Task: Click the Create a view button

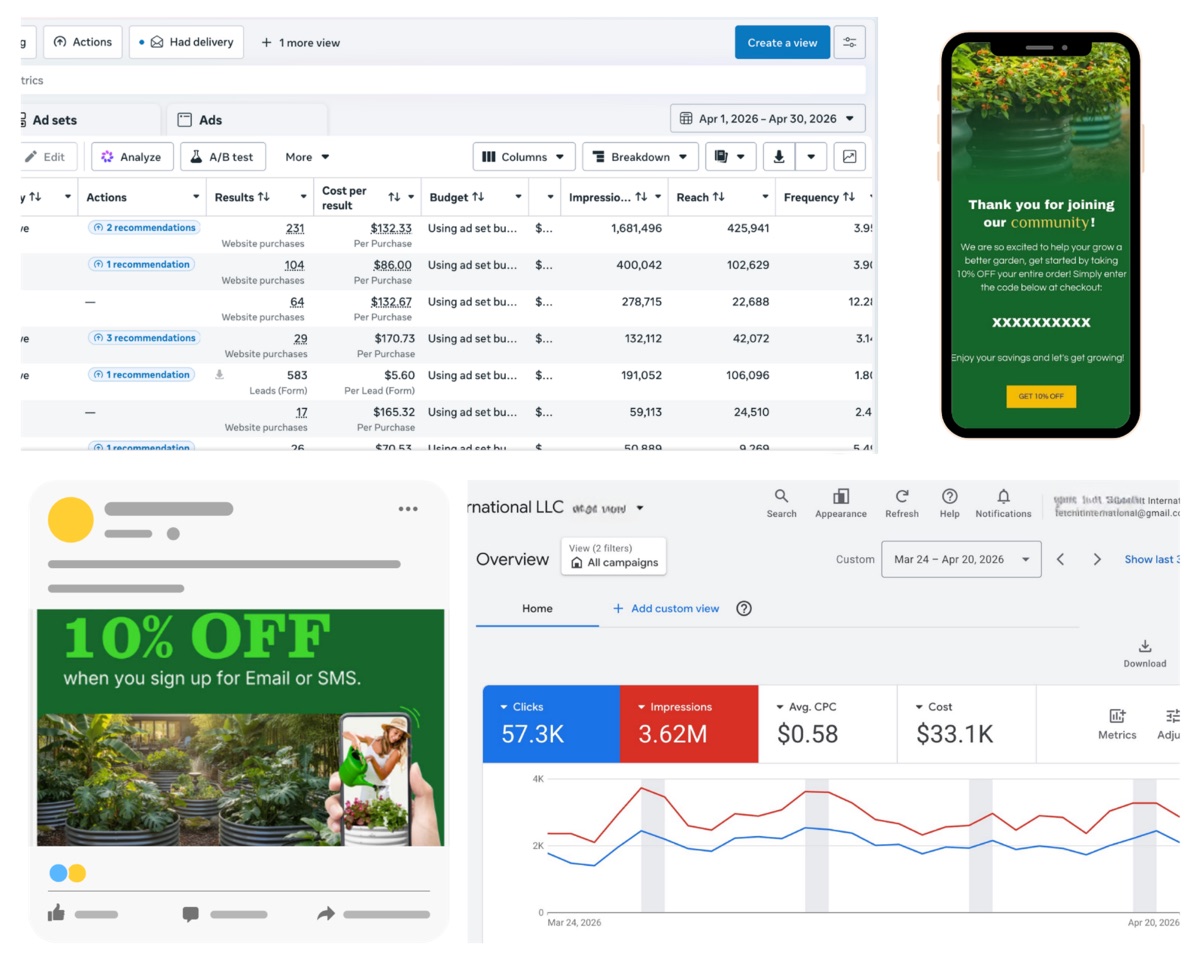Action: tap(782, 42)
